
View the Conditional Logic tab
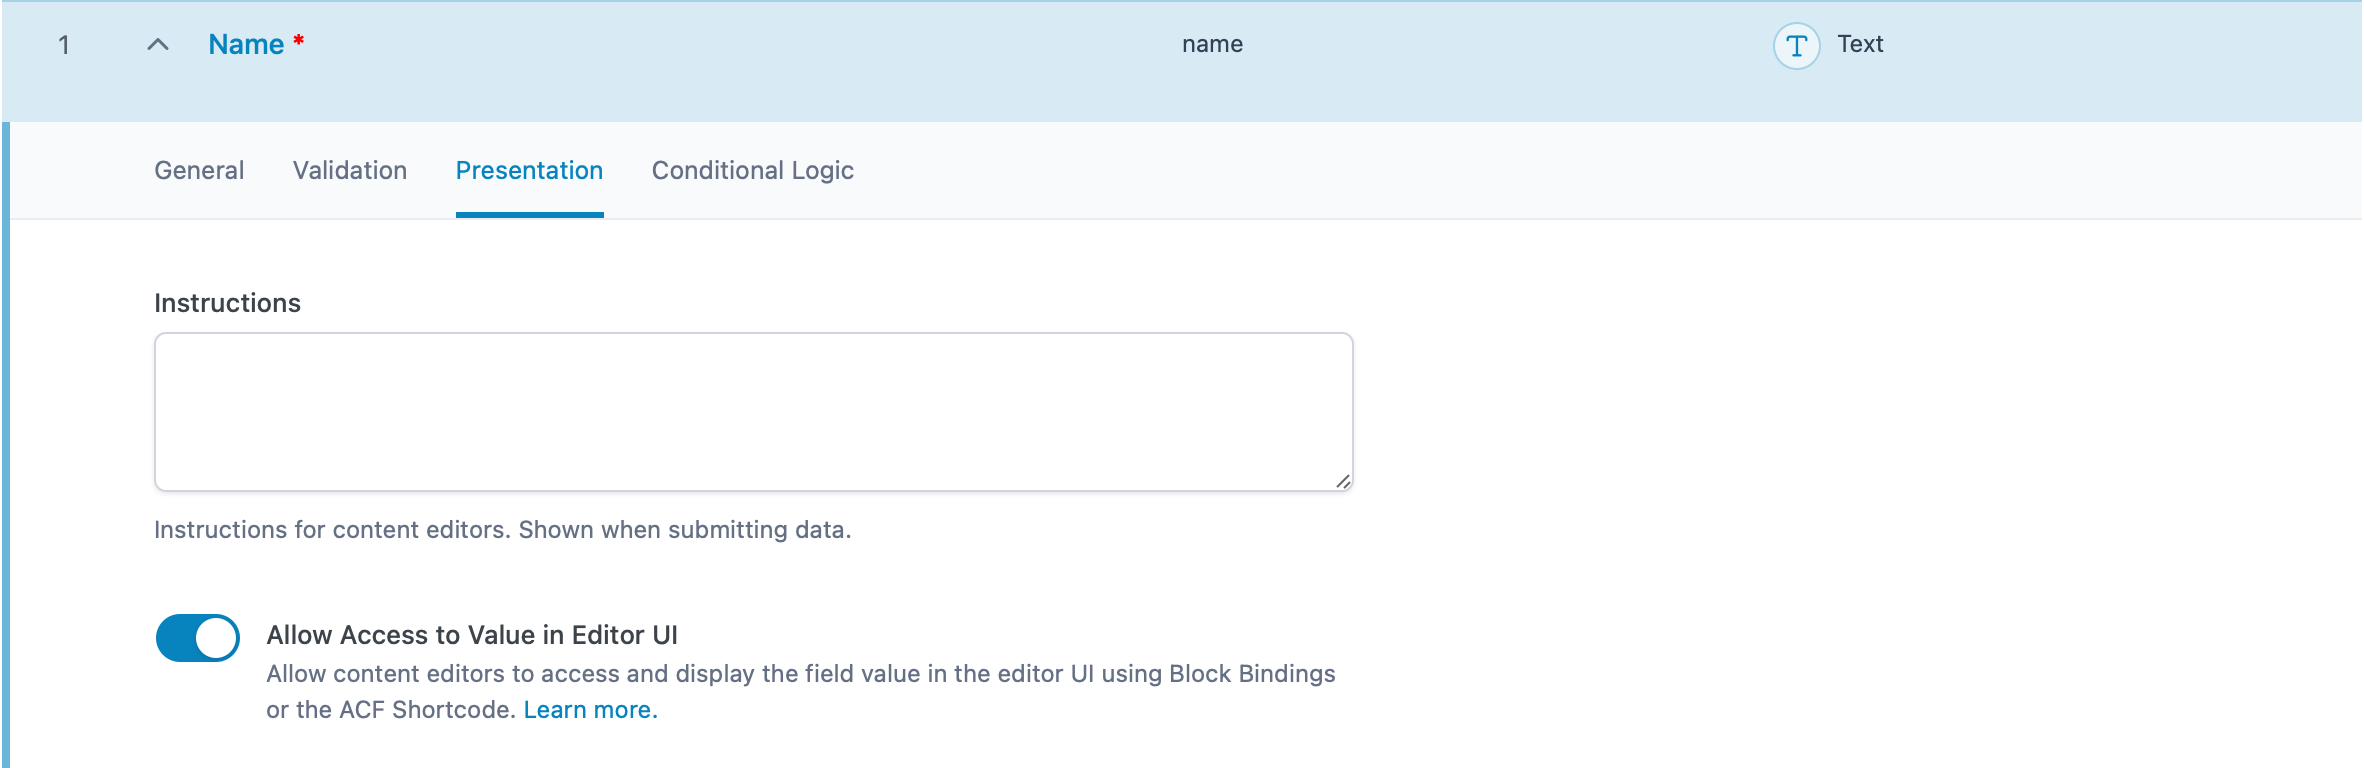click(752, 170)
